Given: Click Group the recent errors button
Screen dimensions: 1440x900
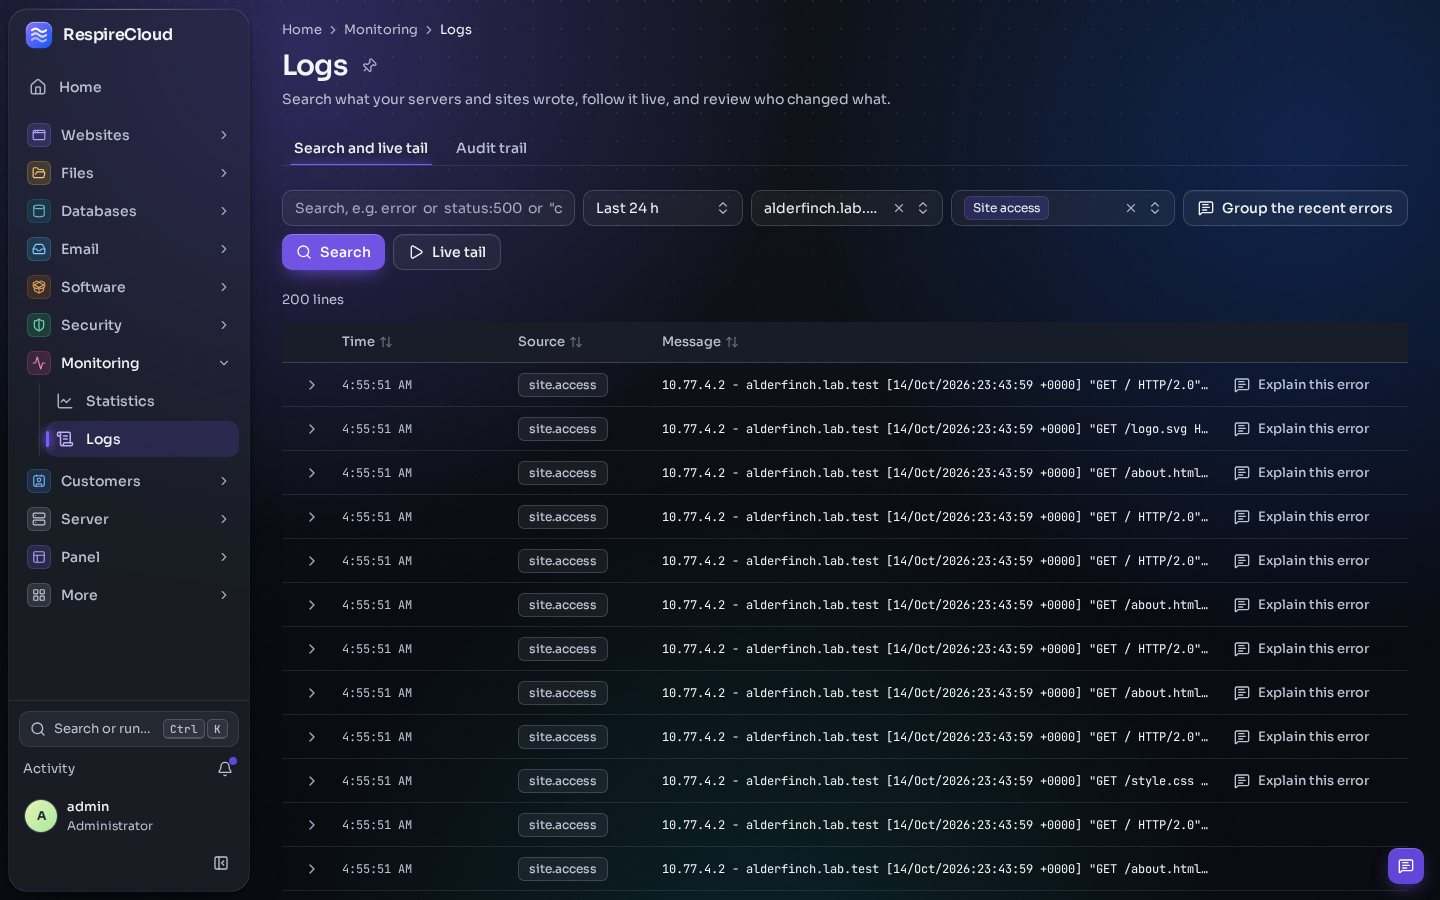Looking at the screenshot, I should click(x=1295, y=208).
